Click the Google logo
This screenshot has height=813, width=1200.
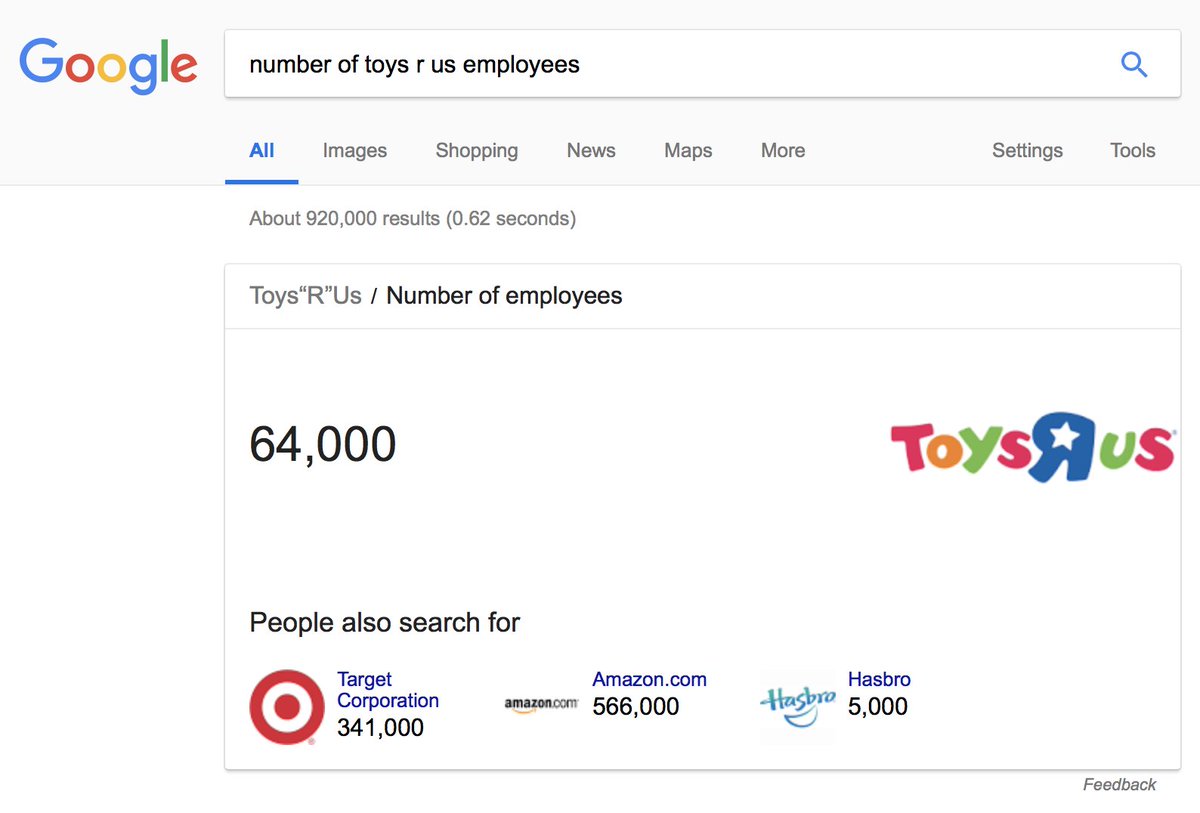click(108, 65)
